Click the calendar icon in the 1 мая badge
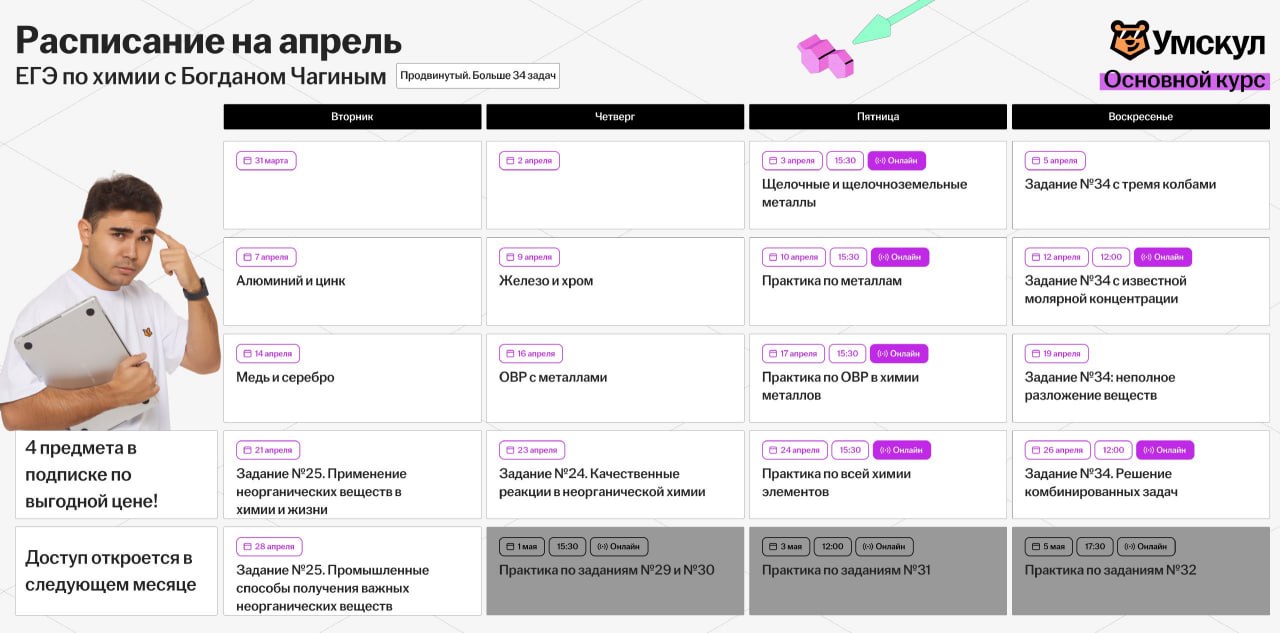The height and width of the screenshot is (633, 1280). [510, 547]
